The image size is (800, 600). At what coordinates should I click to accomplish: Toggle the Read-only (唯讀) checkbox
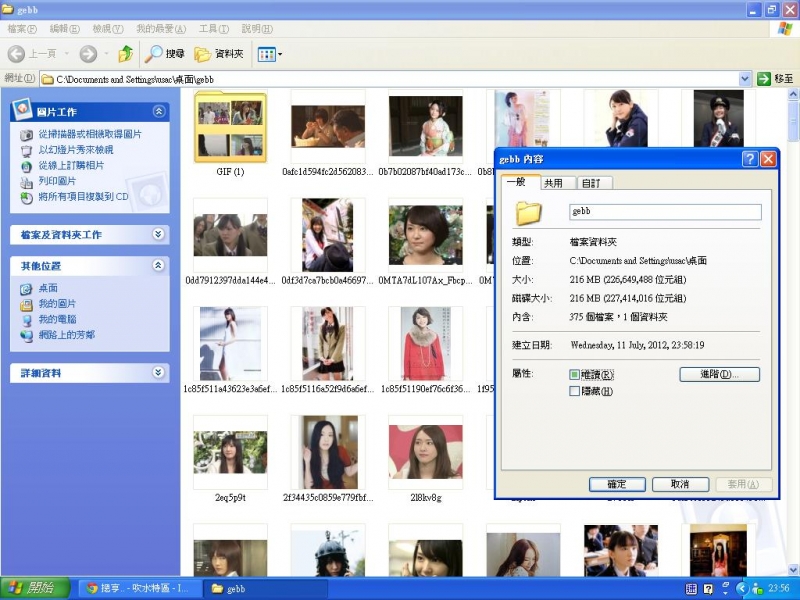click(574, 375)
